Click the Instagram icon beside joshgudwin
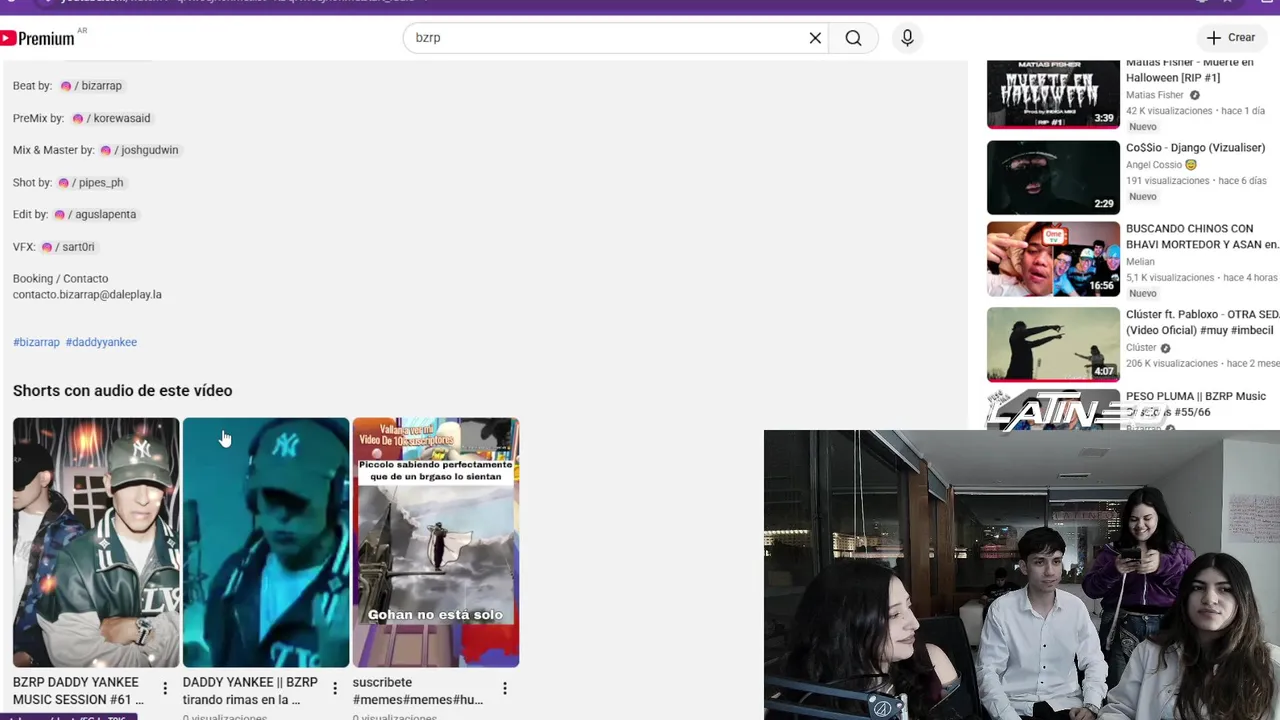Screen dimensions: 1280x720 pyautogui.click(x=105, y=150)
